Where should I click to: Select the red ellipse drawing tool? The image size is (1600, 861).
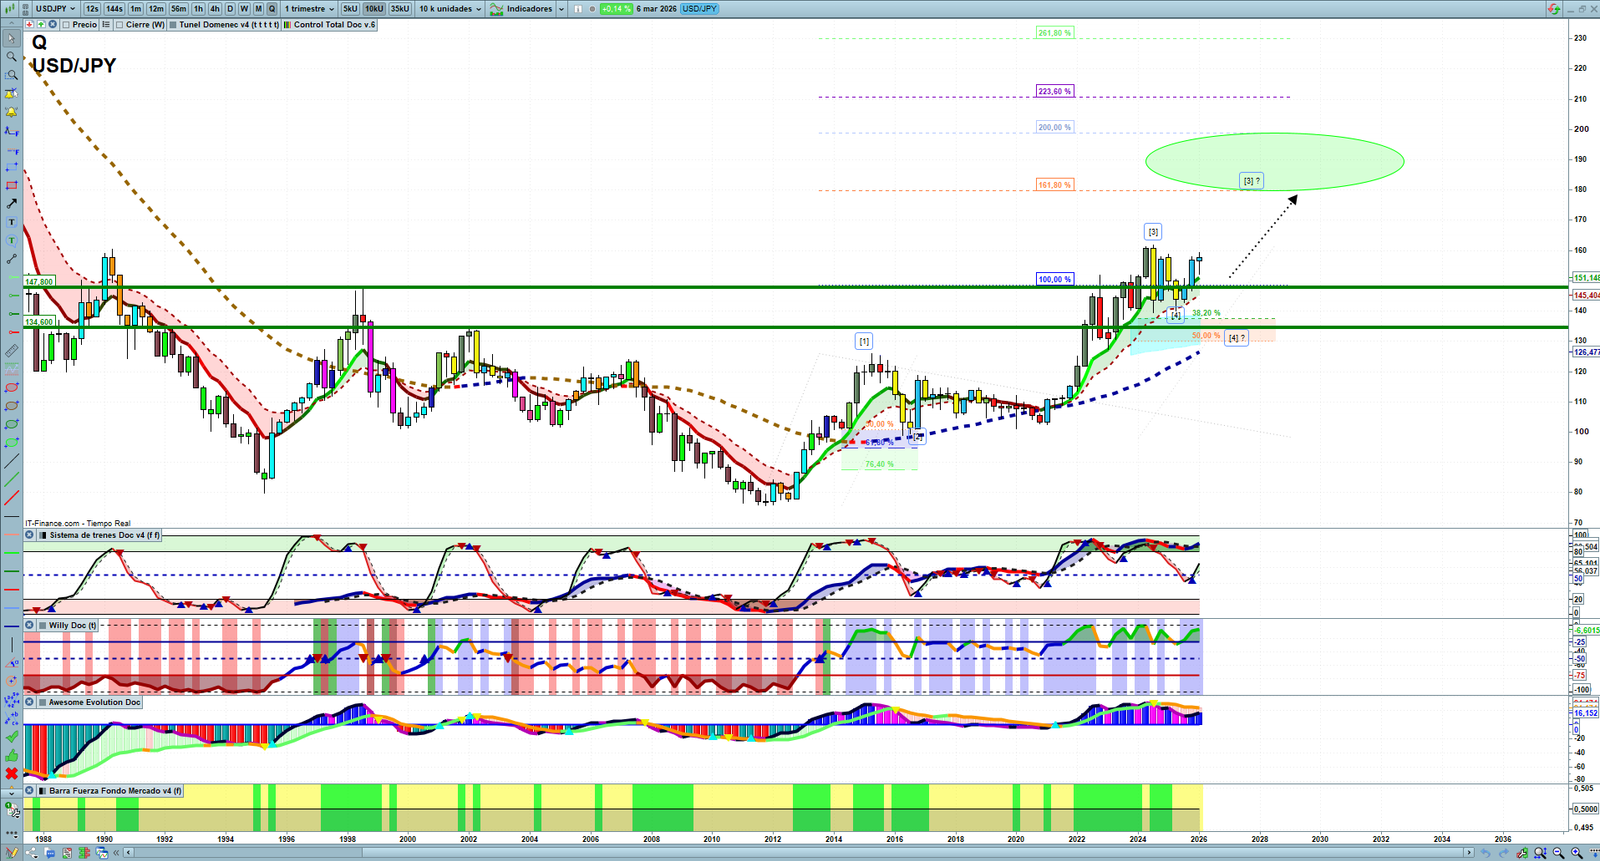[11, 387]
